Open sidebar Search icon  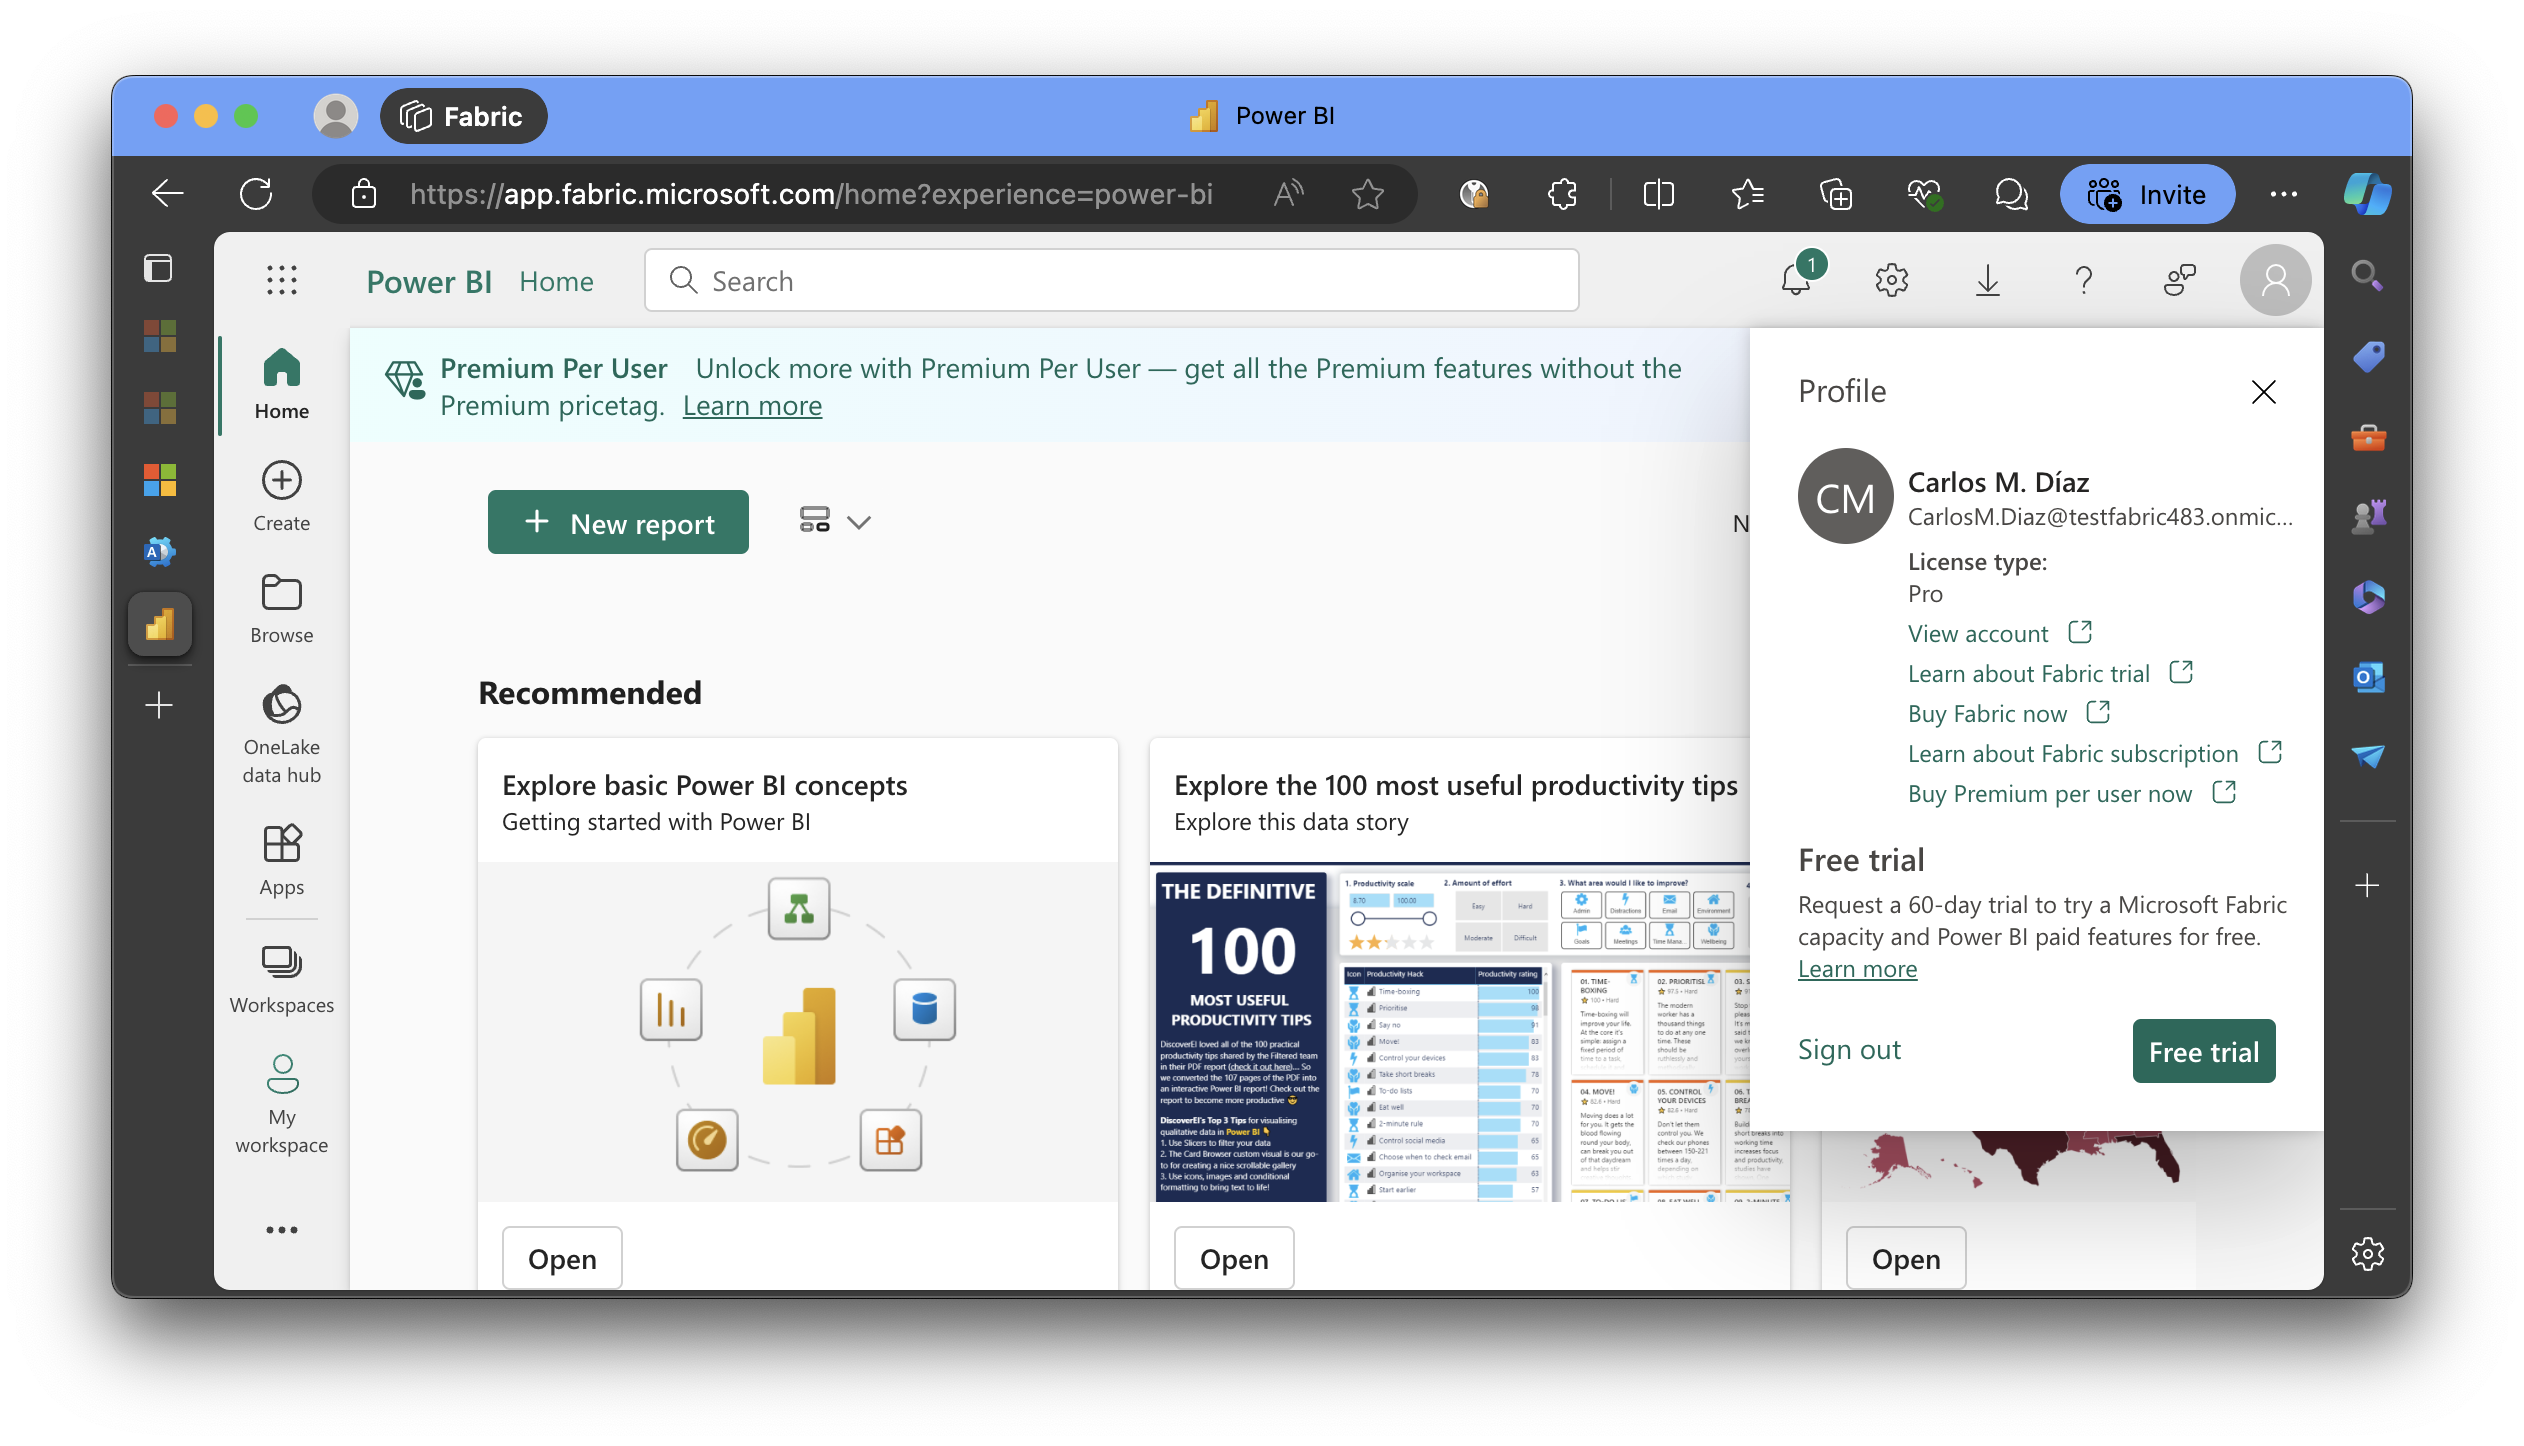click(x=2367, y=276)
